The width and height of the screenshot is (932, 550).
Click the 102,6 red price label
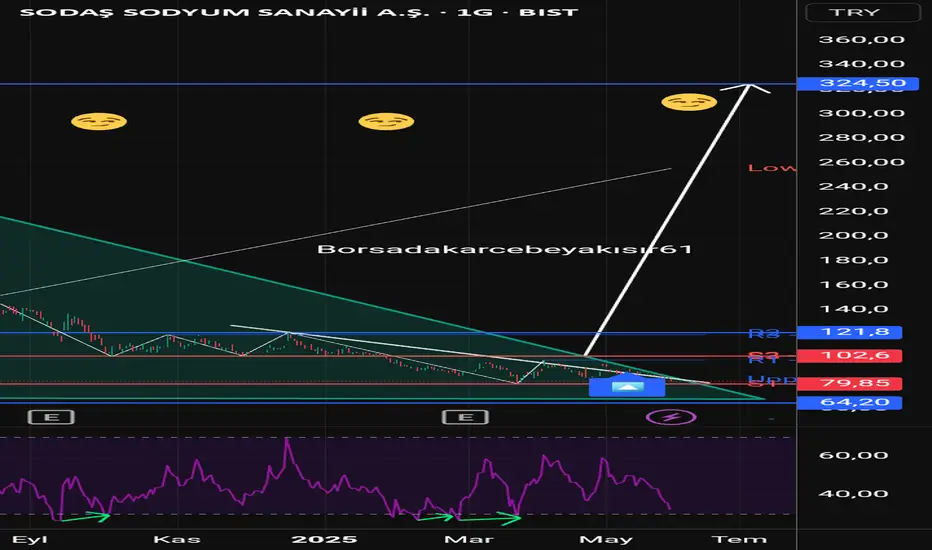point(849,356)
